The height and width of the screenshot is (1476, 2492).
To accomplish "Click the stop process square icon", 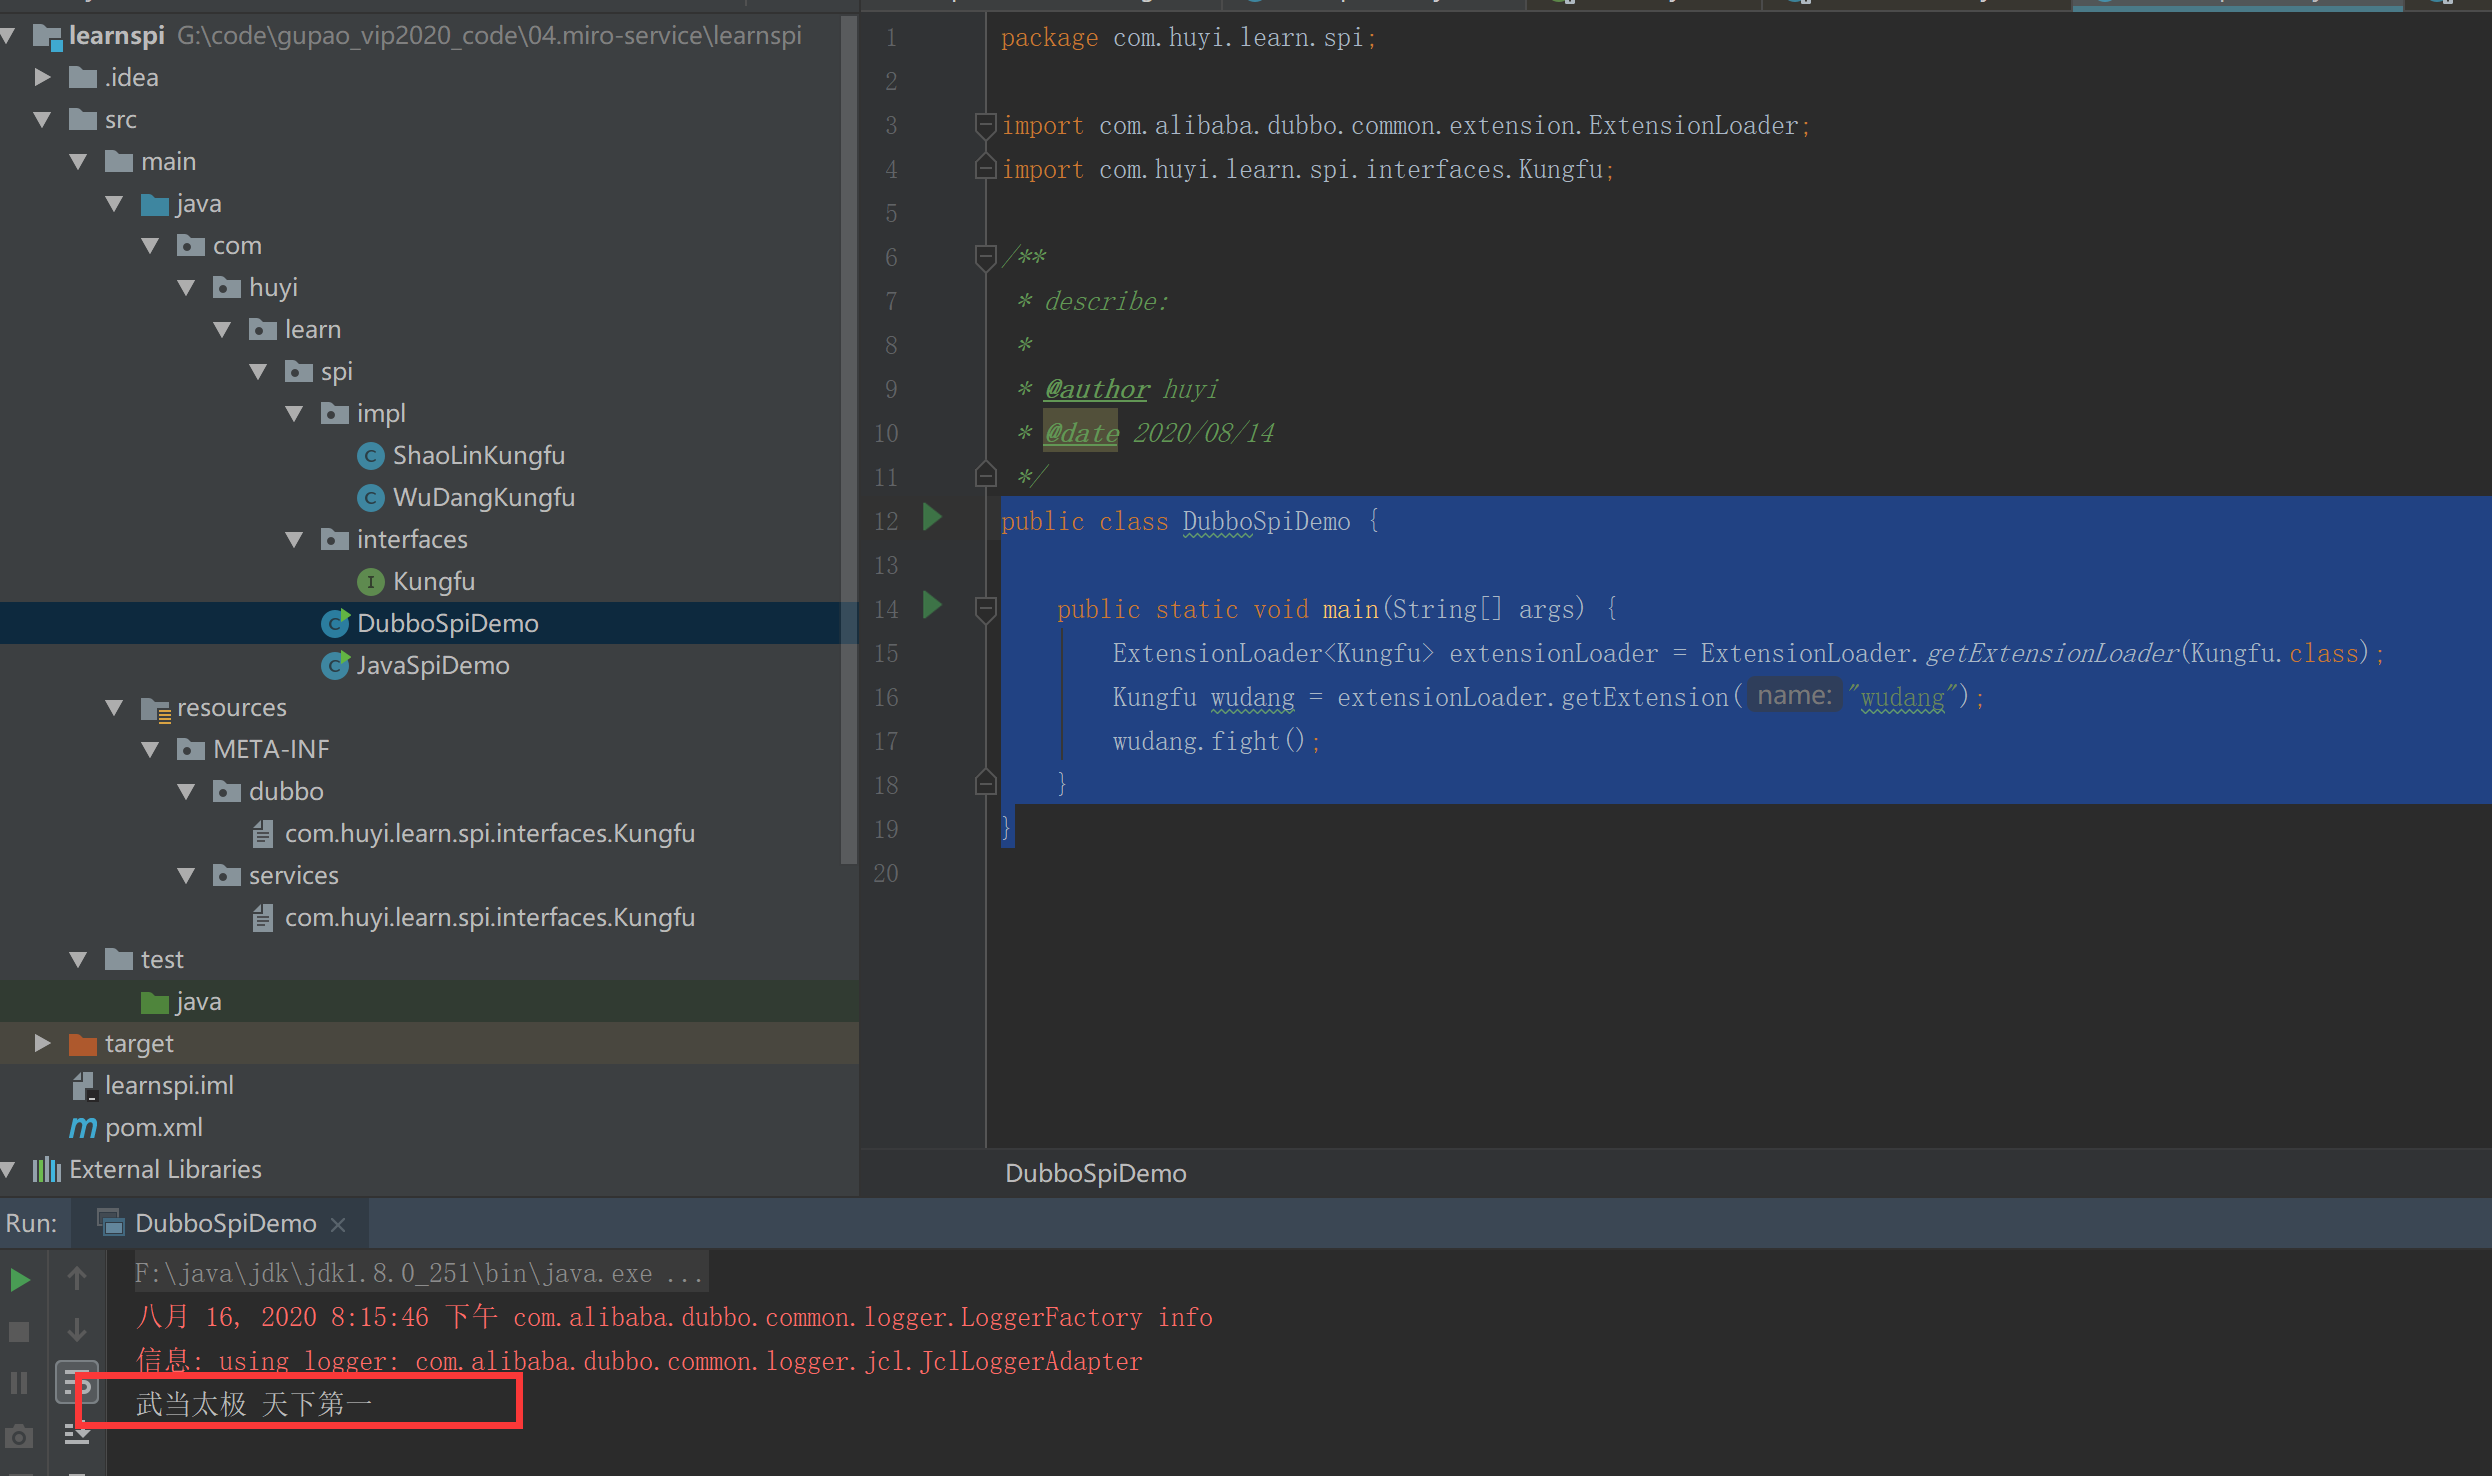I will tap(19, 1331).
